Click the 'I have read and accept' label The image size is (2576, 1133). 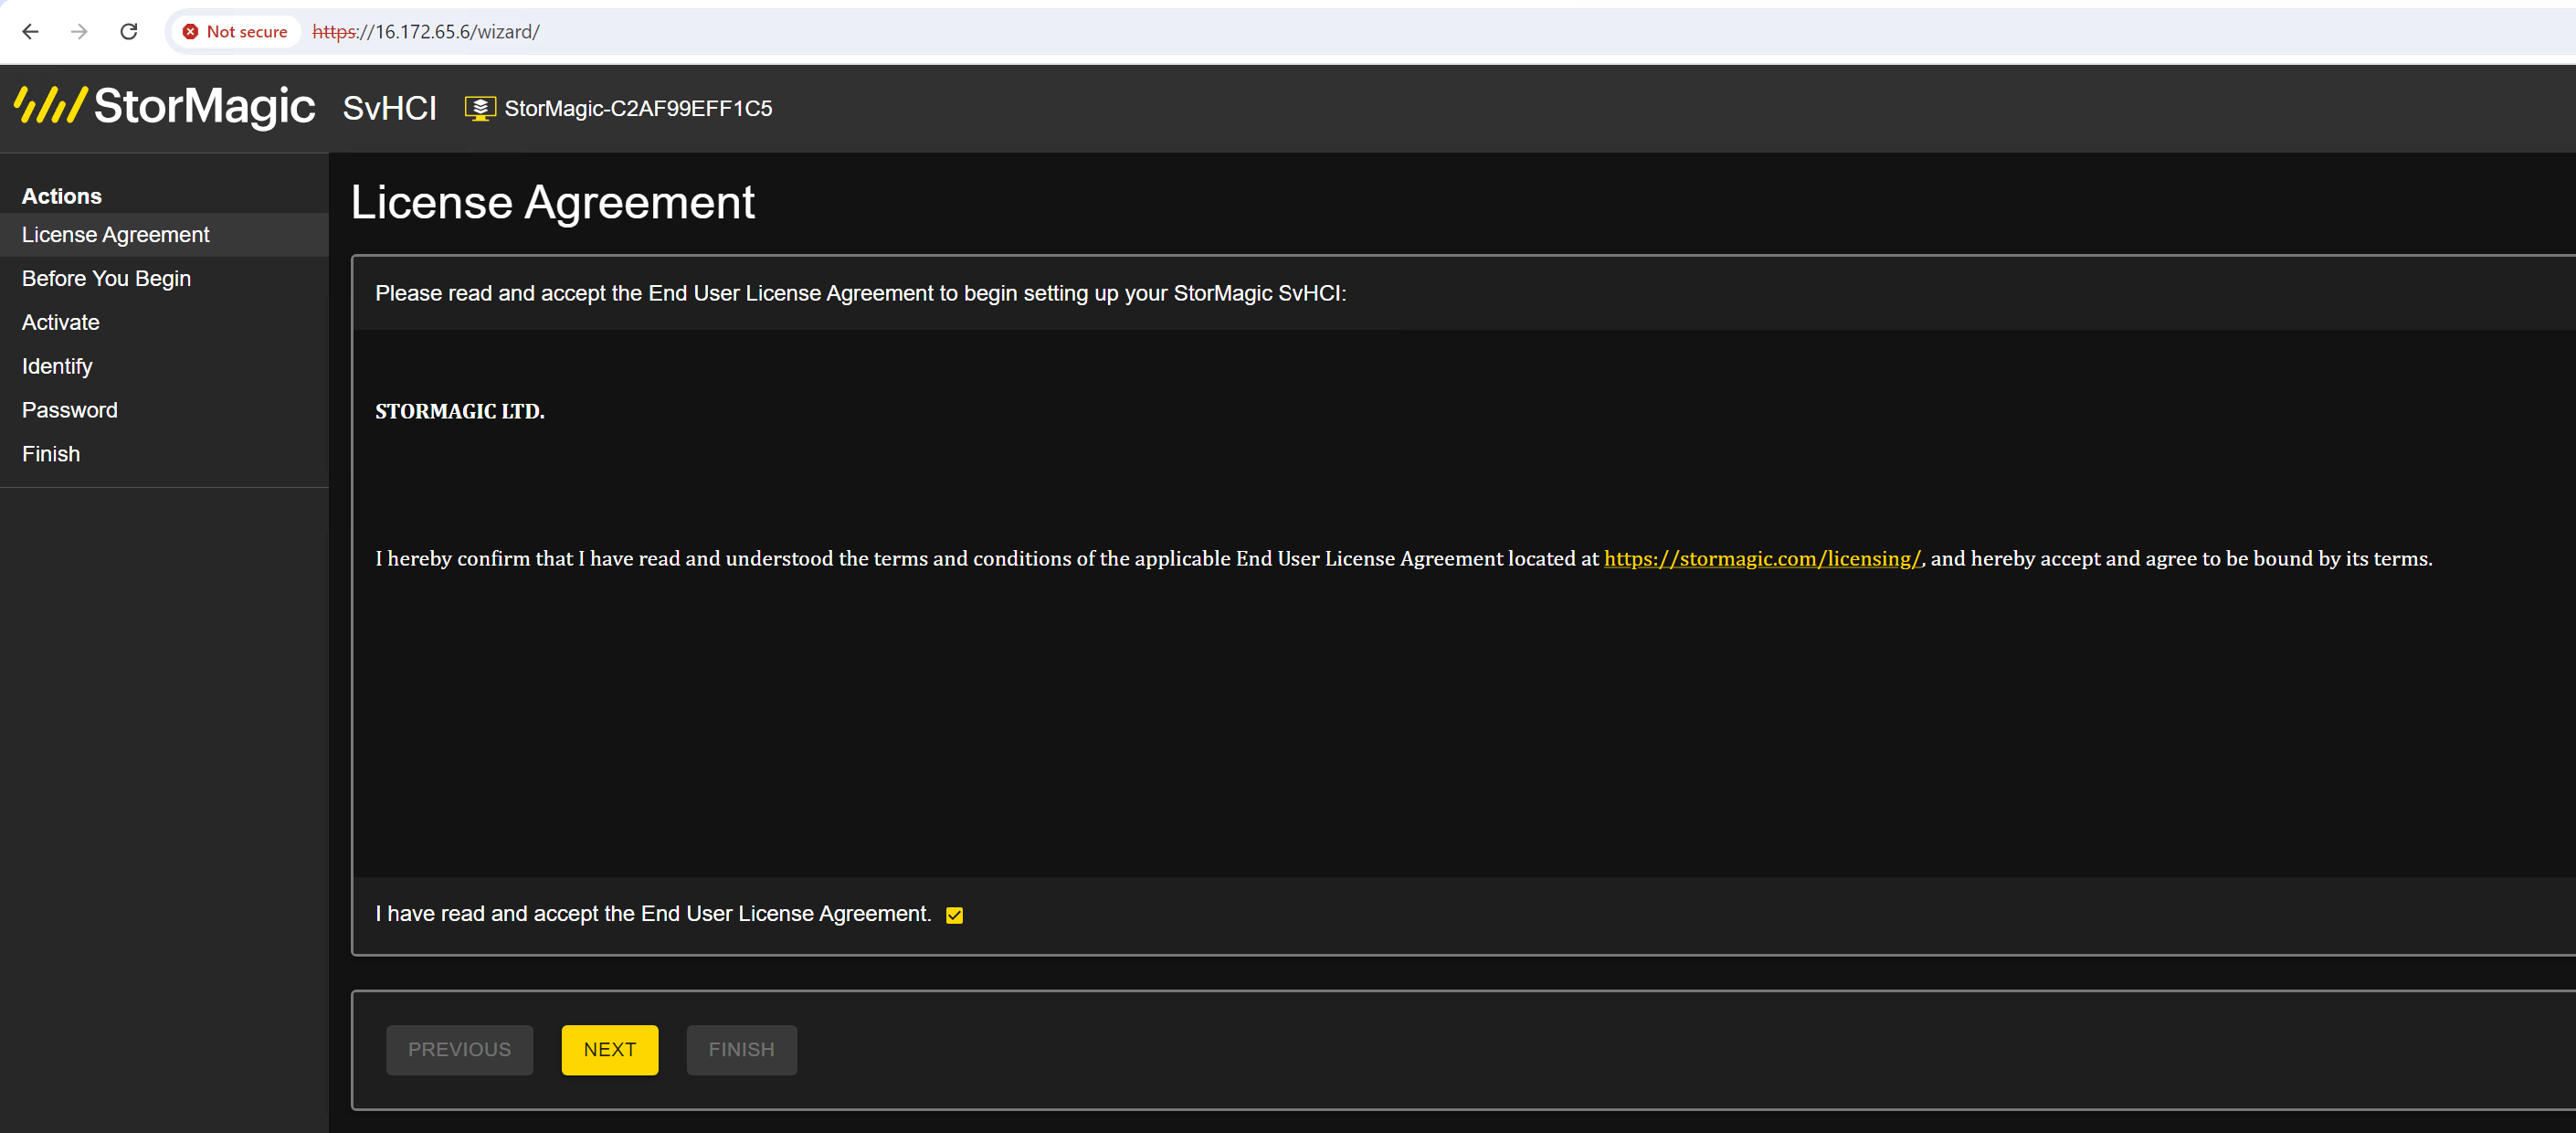tap(653, 914)
